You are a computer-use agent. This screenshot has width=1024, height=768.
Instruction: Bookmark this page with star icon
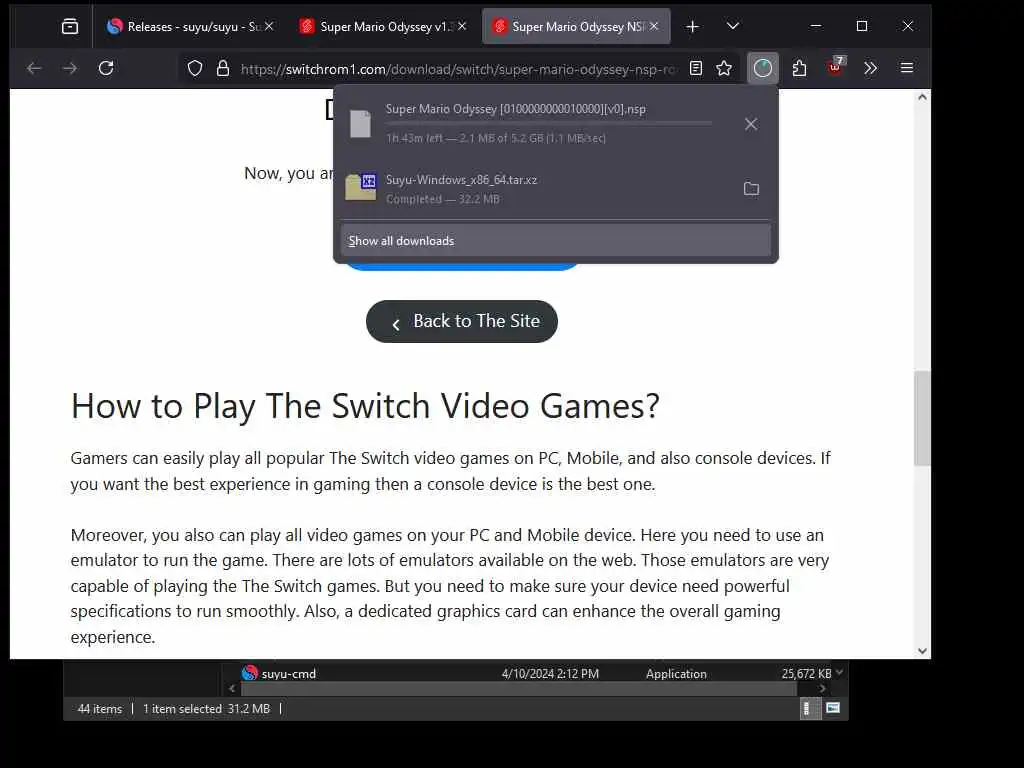click(x=724, y=69)
